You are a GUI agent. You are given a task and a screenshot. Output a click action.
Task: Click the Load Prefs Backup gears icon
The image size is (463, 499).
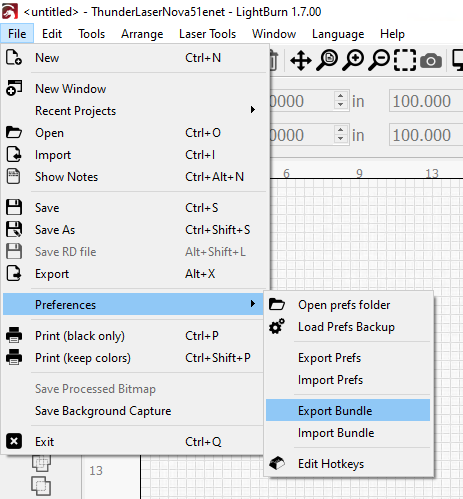point(277,326)
